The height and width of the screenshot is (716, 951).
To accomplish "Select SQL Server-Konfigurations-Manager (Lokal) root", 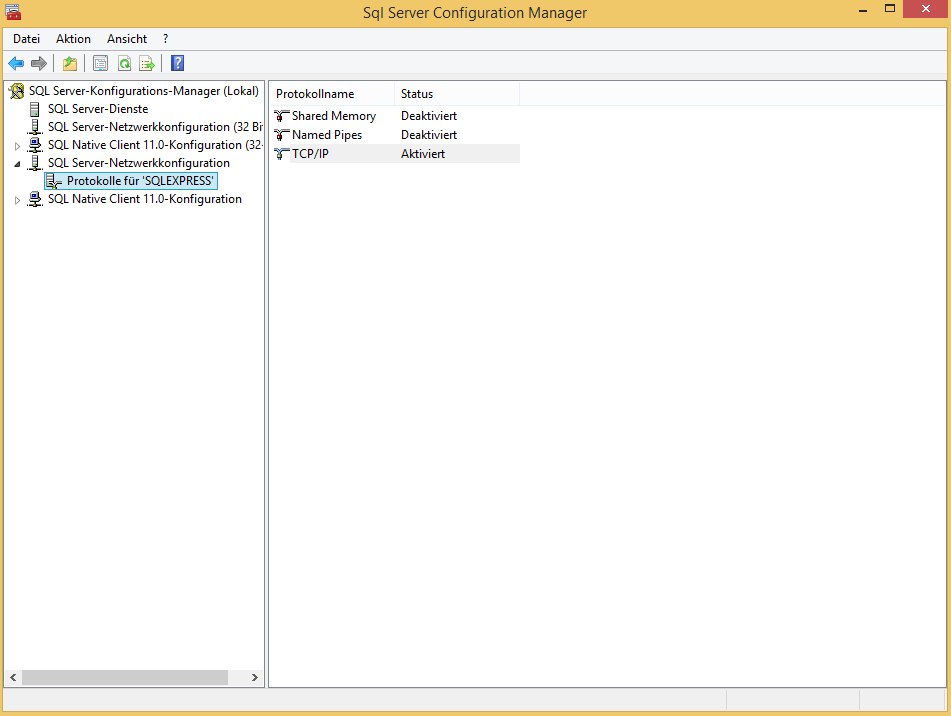I will [x=144, y=91].
